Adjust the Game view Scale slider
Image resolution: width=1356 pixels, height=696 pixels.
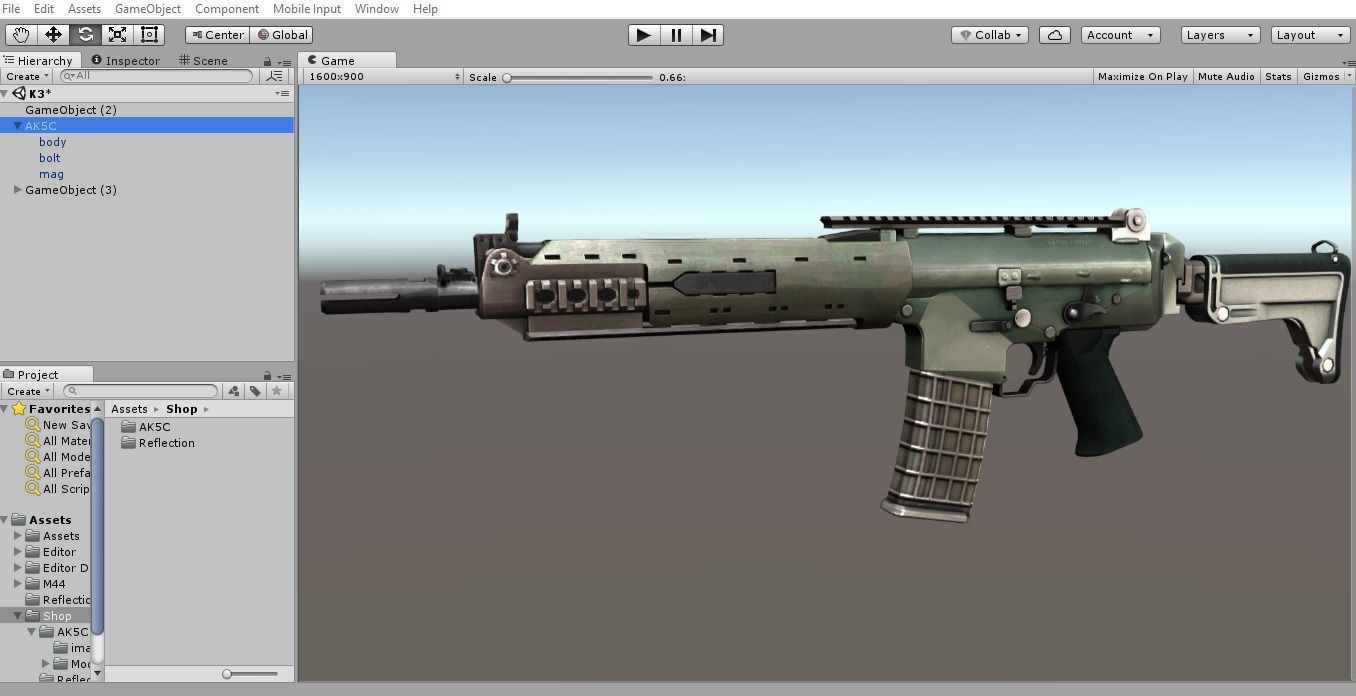[579, 77]
